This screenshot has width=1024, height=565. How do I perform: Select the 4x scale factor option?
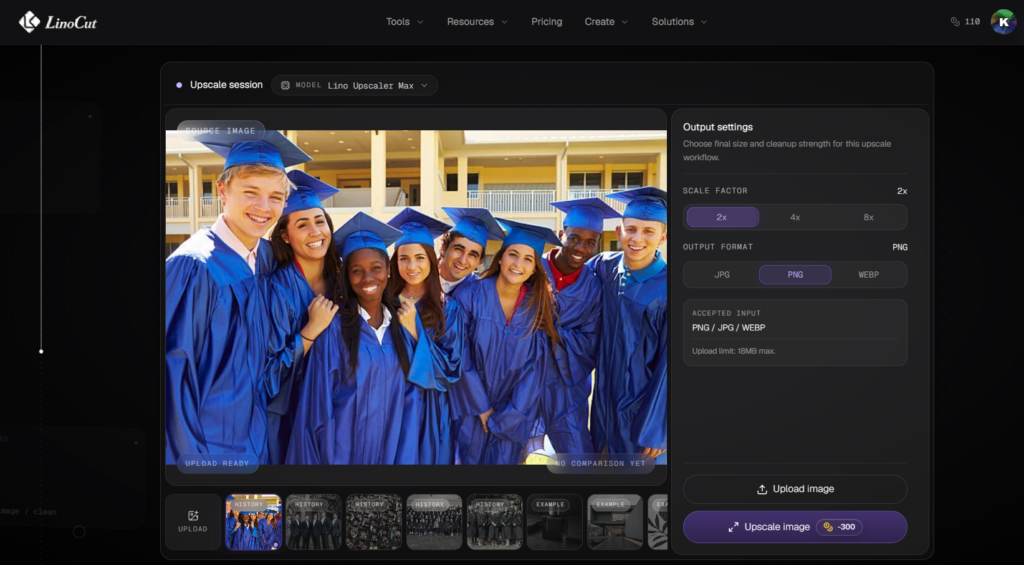795,218
